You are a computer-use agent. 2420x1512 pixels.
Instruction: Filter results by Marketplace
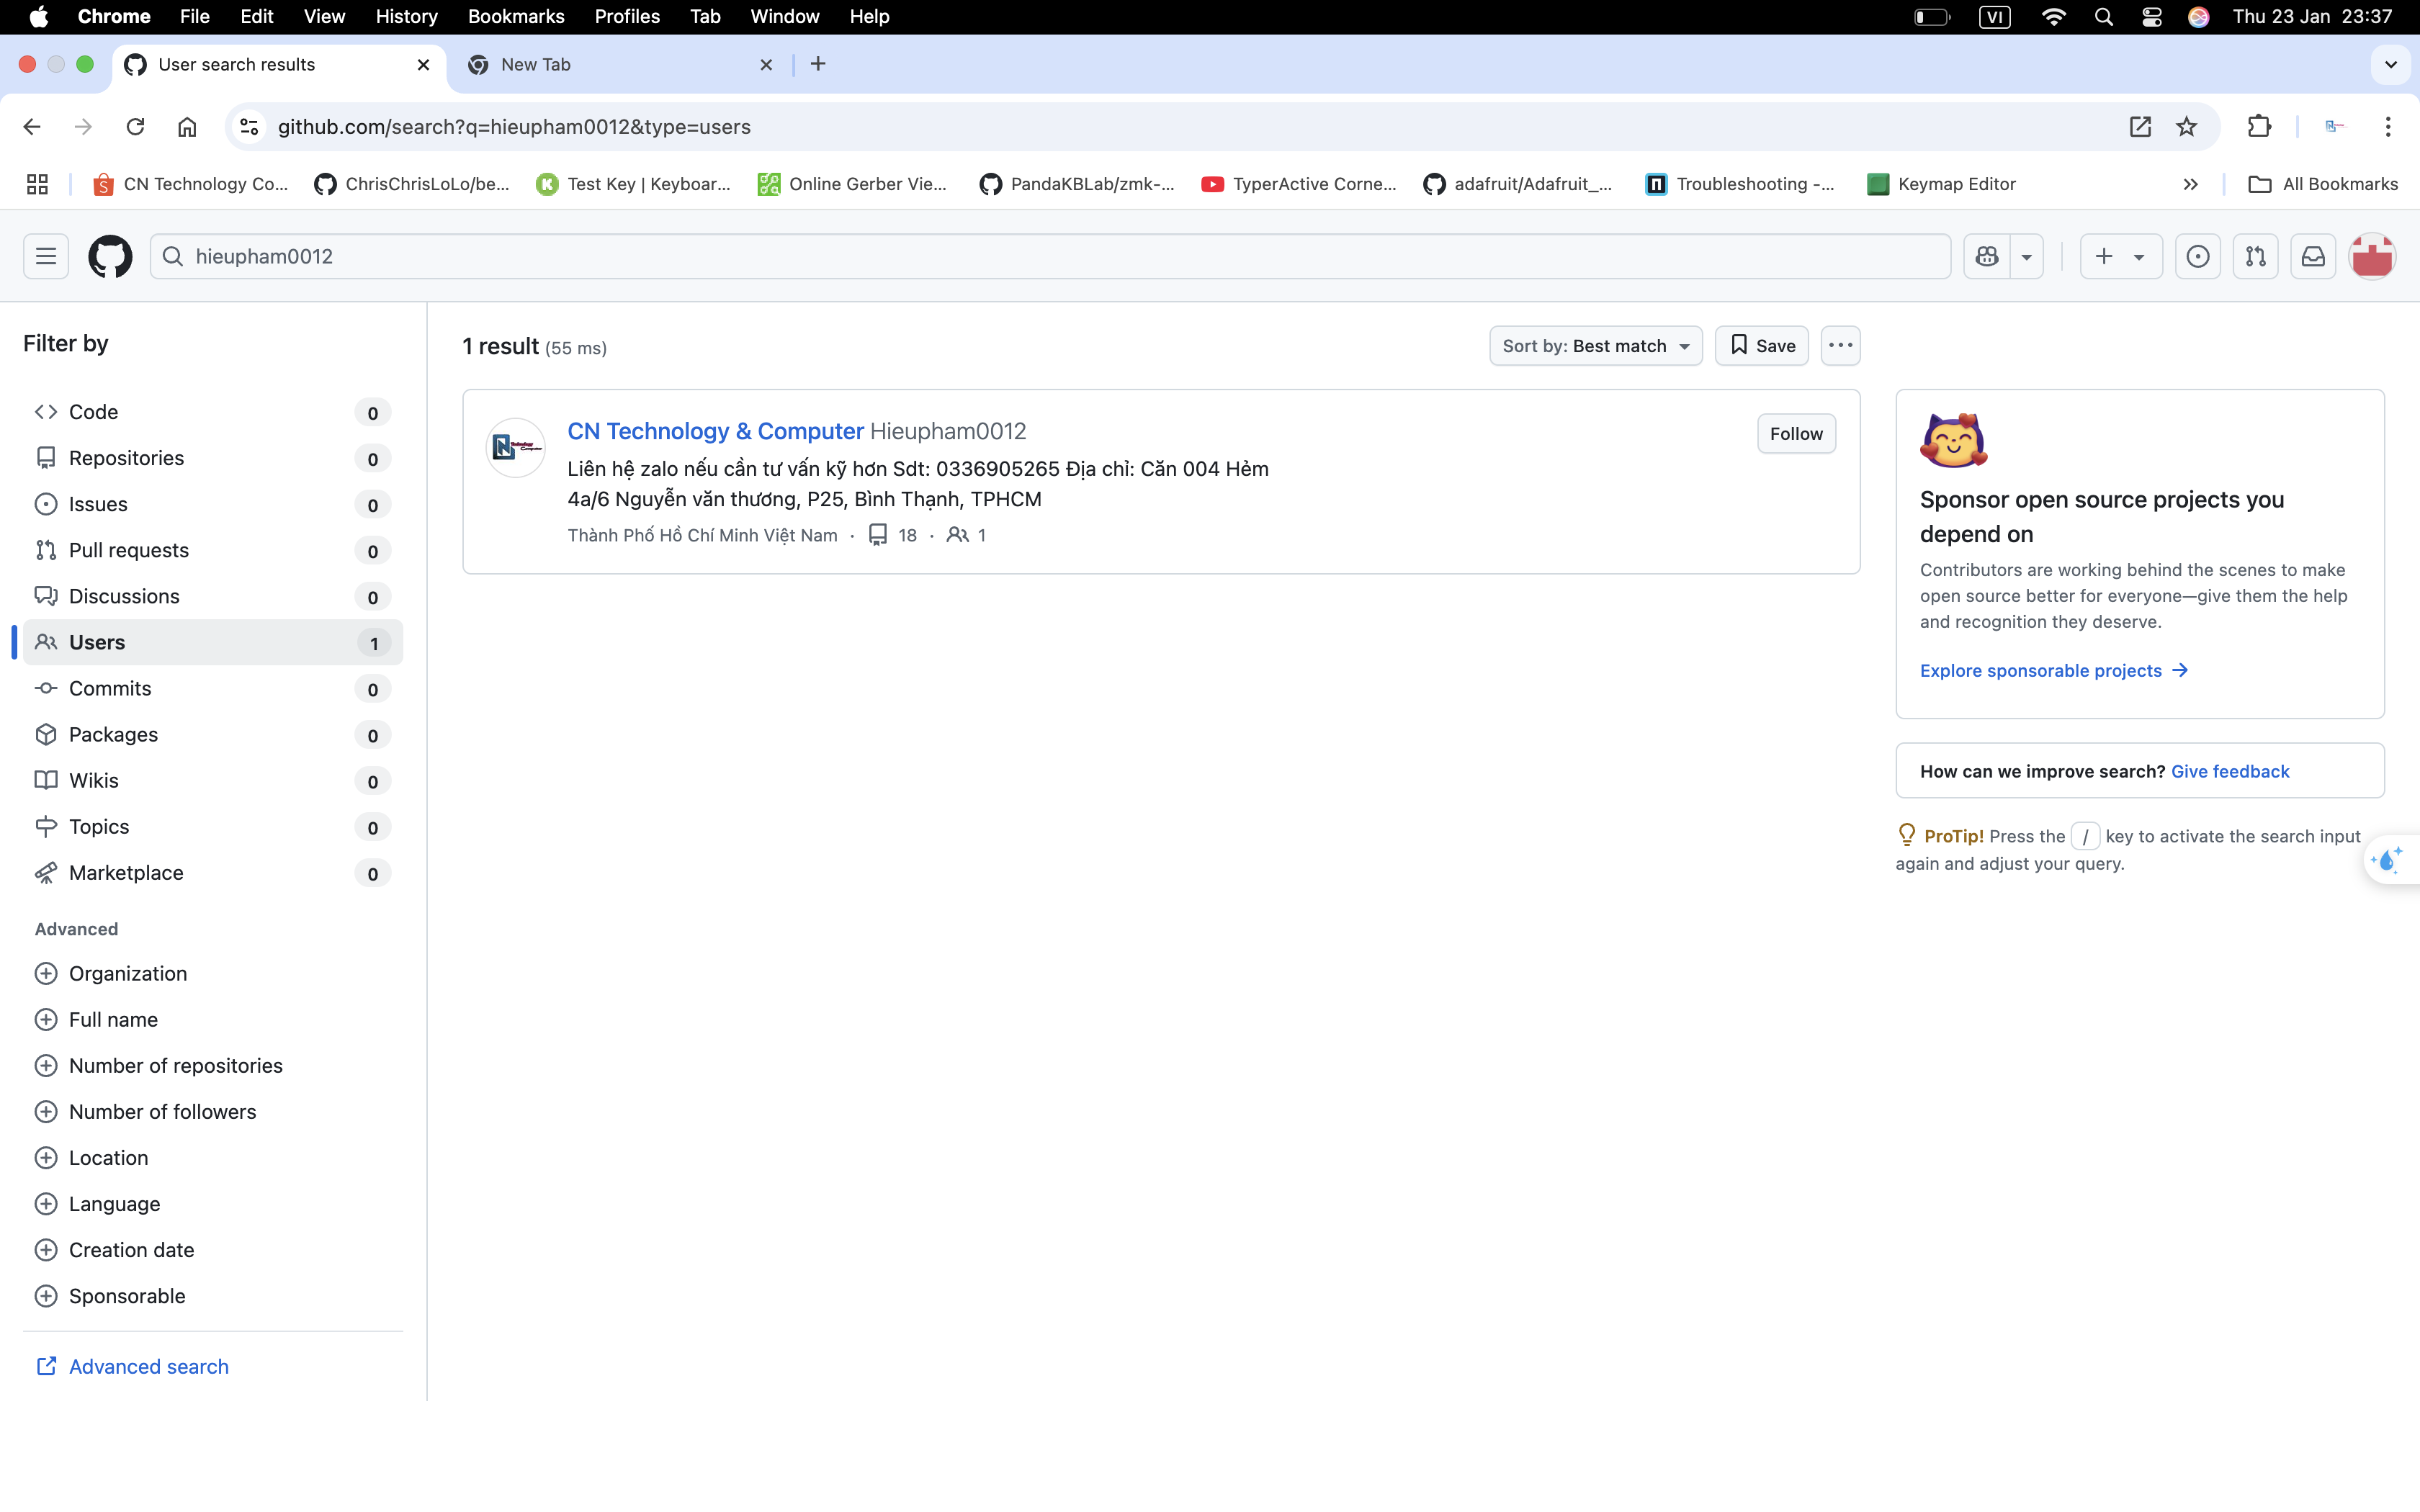tap(212, 872)
